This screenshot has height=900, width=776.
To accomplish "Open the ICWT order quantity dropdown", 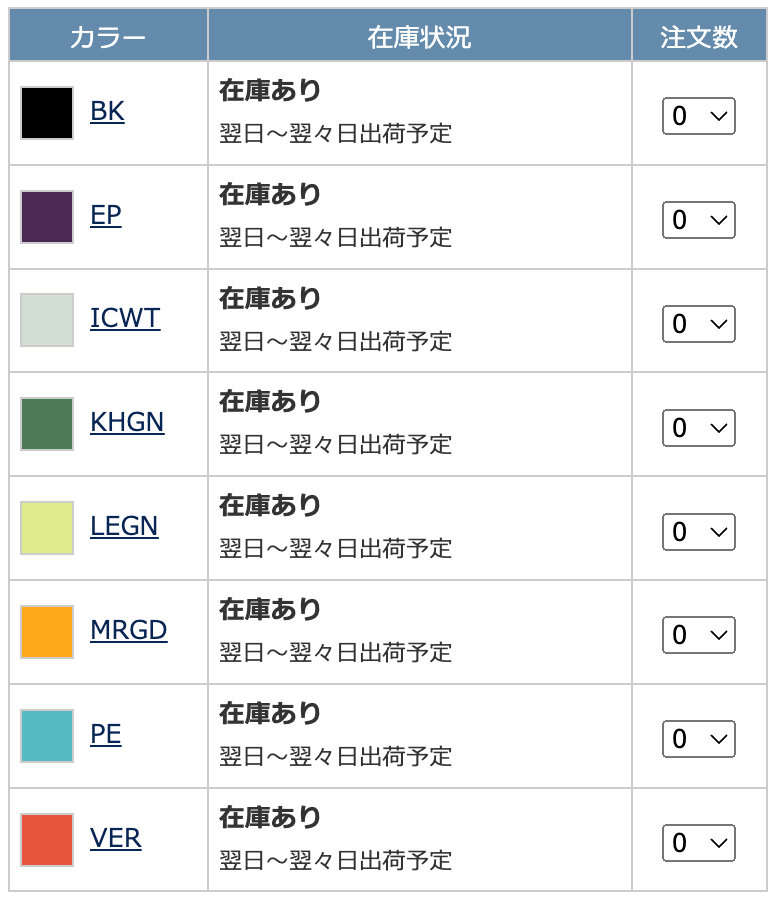I will click(699, 324).
